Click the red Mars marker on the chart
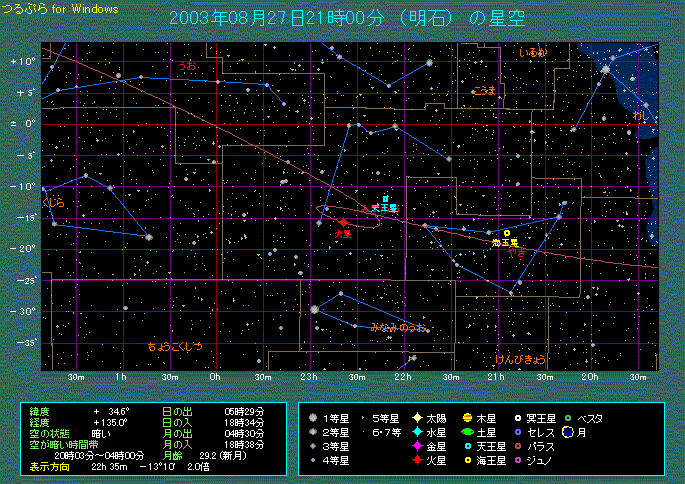 click(343, 222)
